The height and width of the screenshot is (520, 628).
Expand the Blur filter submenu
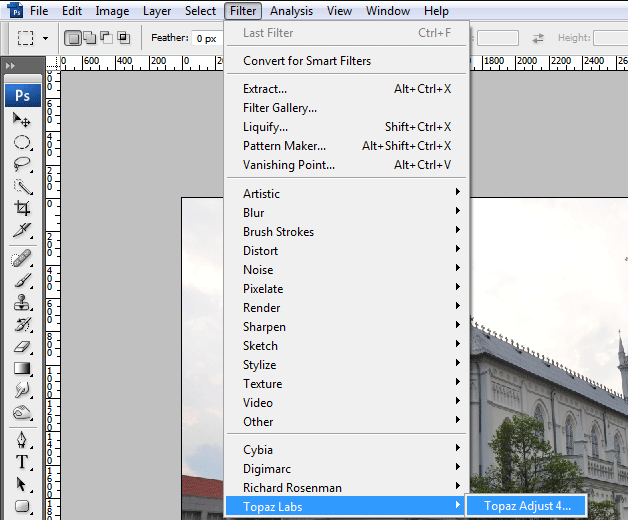tap(346, 213)
